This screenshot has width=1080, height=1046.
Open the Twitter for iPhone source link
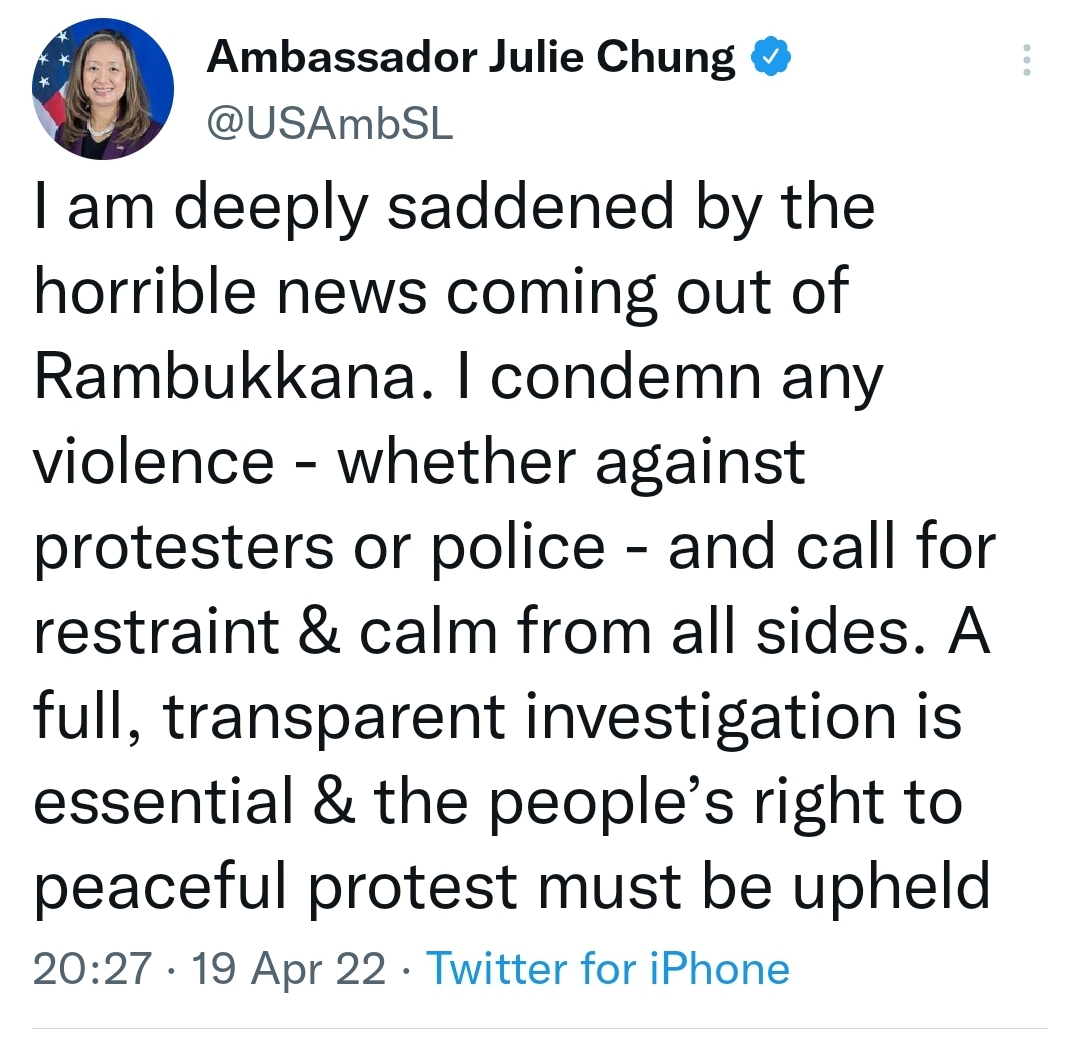[608, 968]
